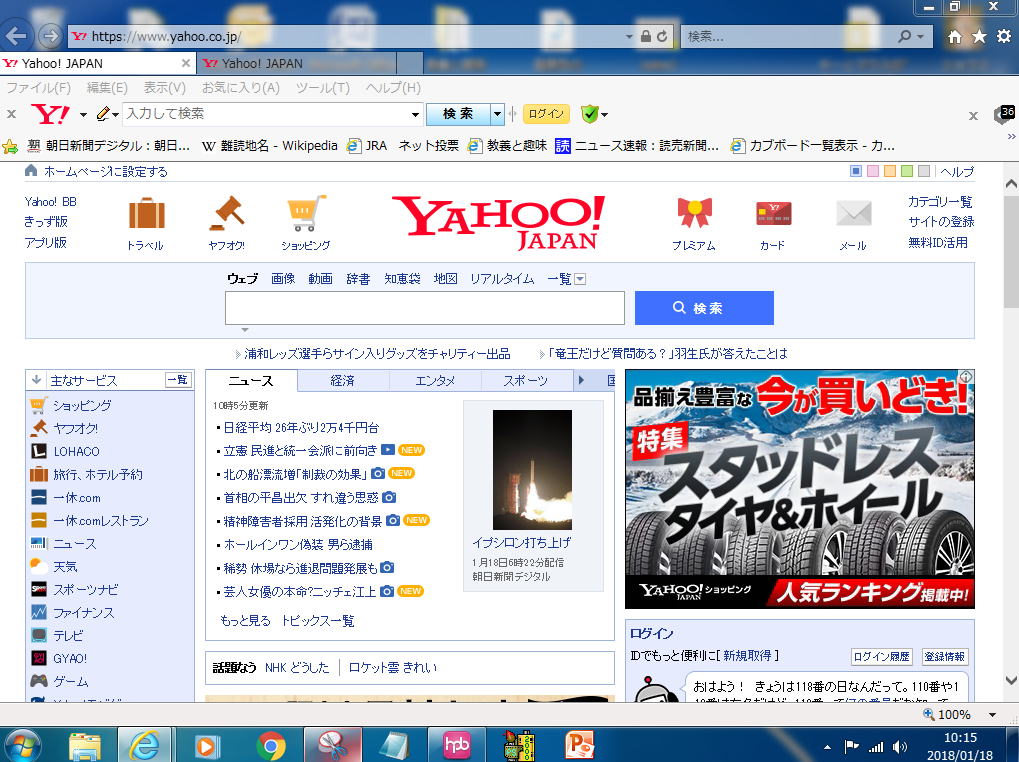
Task: Select the pink color theme swatch
Action: (x=873, y=171)
